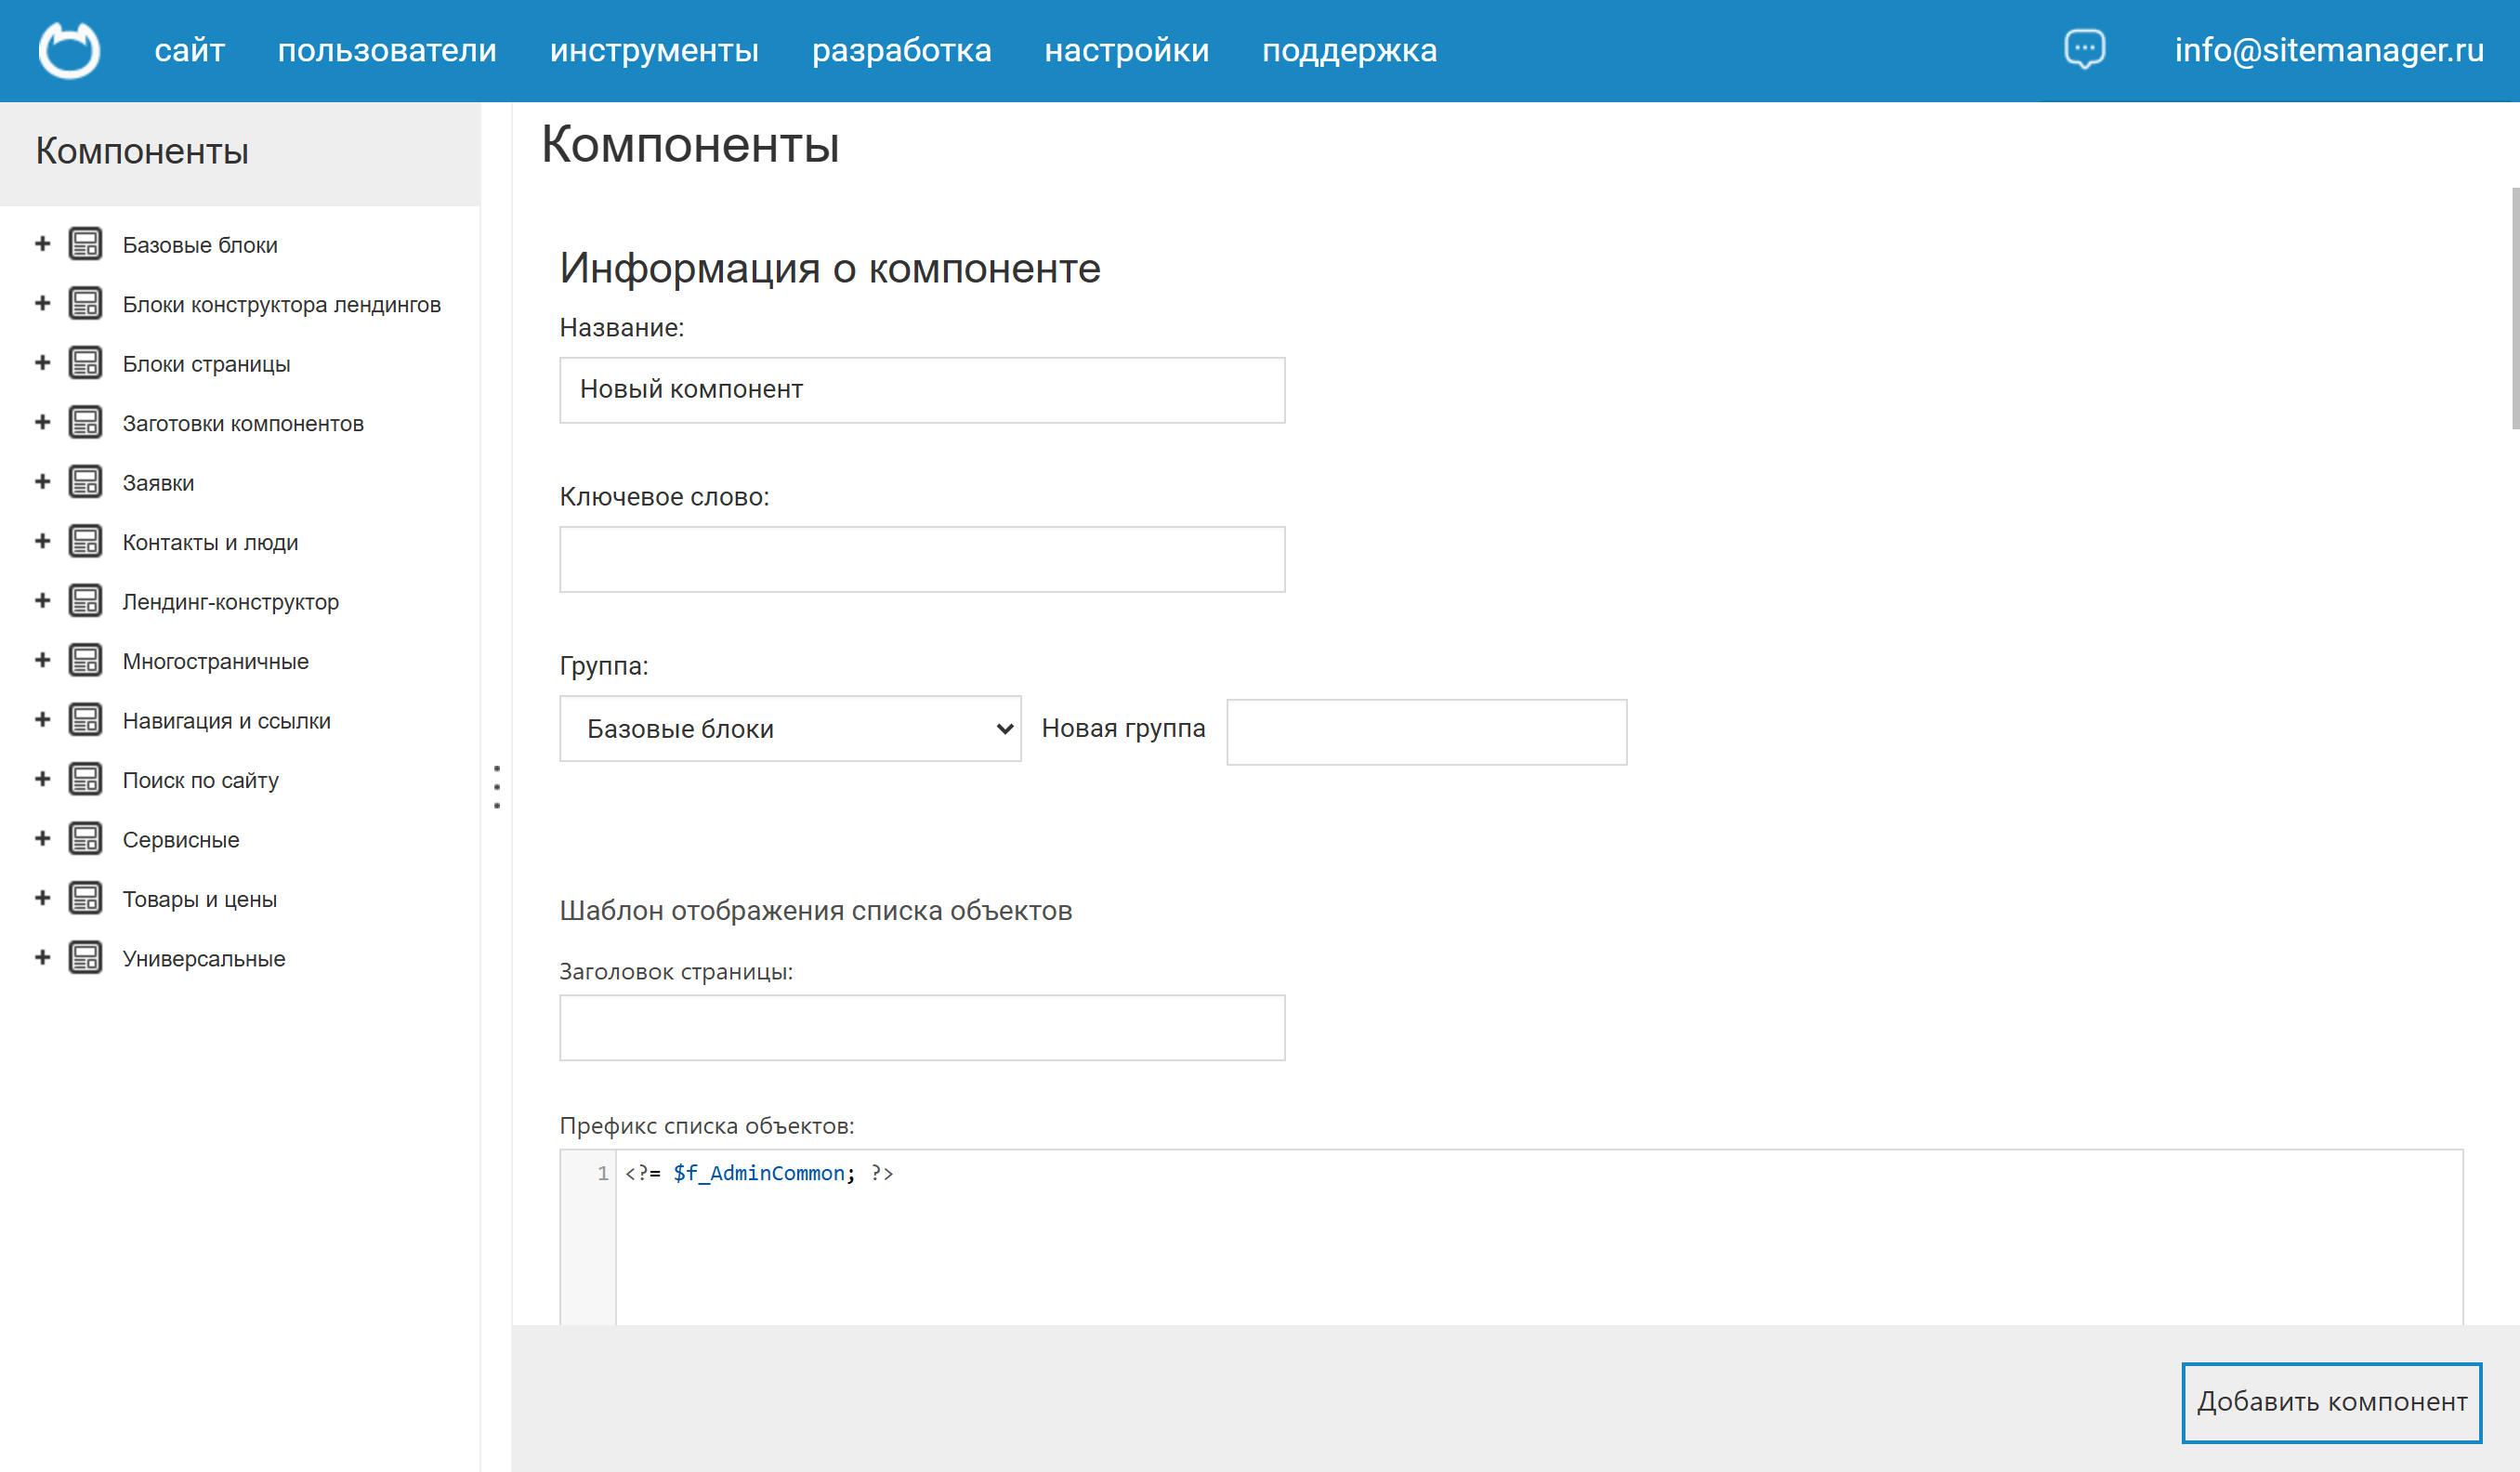Image resolution: width=2520 pixels, height=1472 pixels.
Task: Select Товары и цены in the tree
Action: (200, 900)
